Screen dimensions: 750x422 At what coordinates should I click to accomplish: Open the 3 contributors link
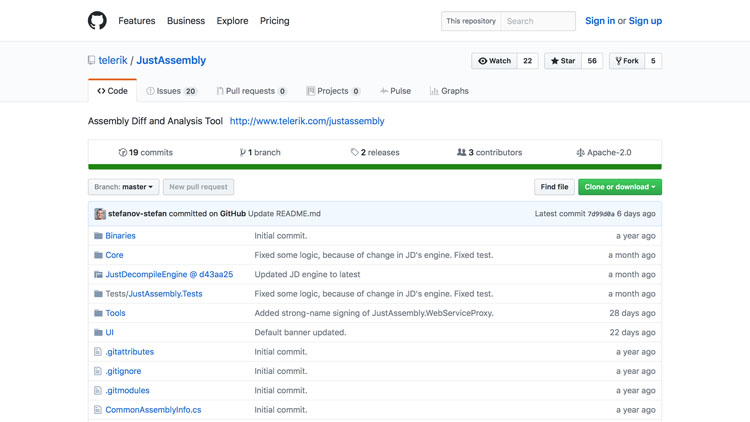(490, 152)
